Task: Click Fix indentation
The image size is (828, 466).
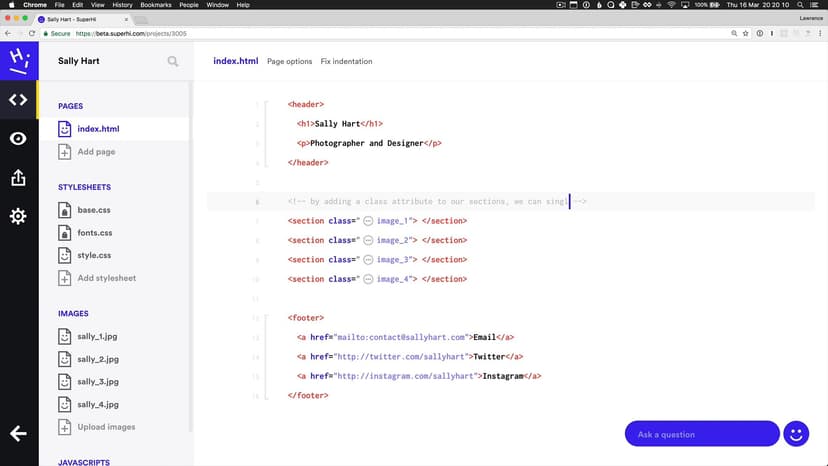Action: point(346,62)
